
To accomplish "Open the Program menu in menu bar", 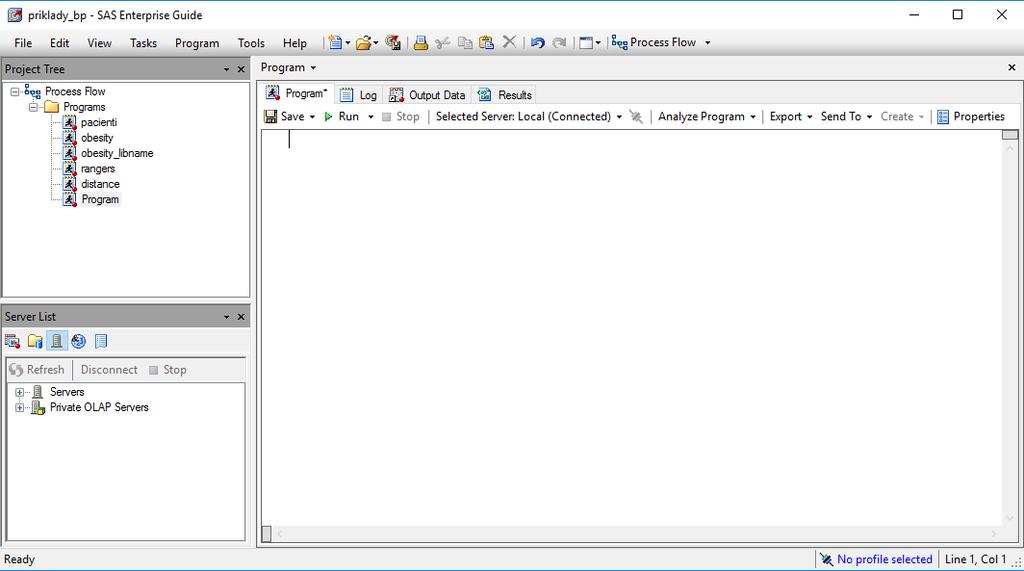I will click(x=197, y=43).
